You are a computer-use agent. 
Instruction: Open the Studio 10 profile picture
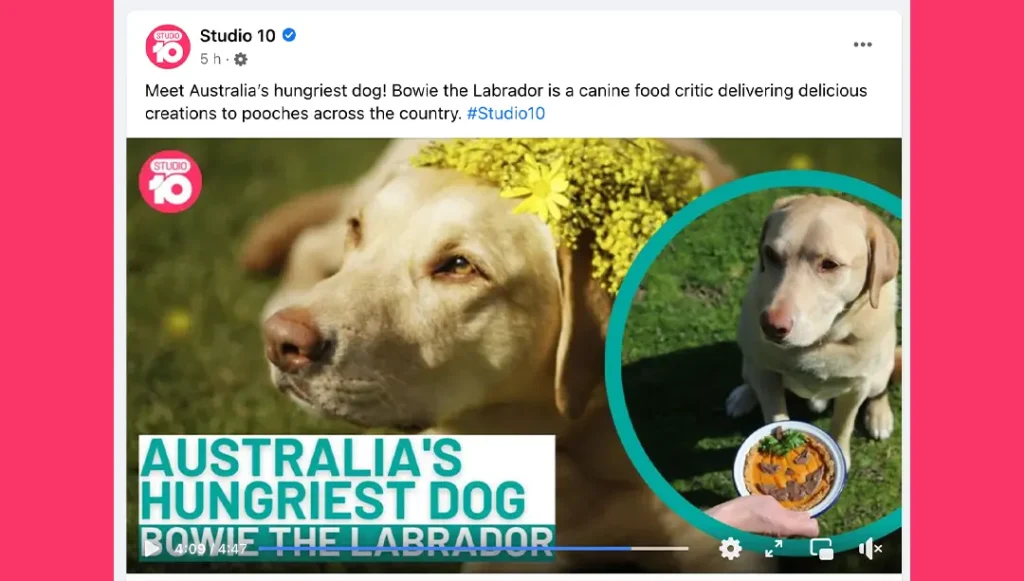[x=167, y=46]
